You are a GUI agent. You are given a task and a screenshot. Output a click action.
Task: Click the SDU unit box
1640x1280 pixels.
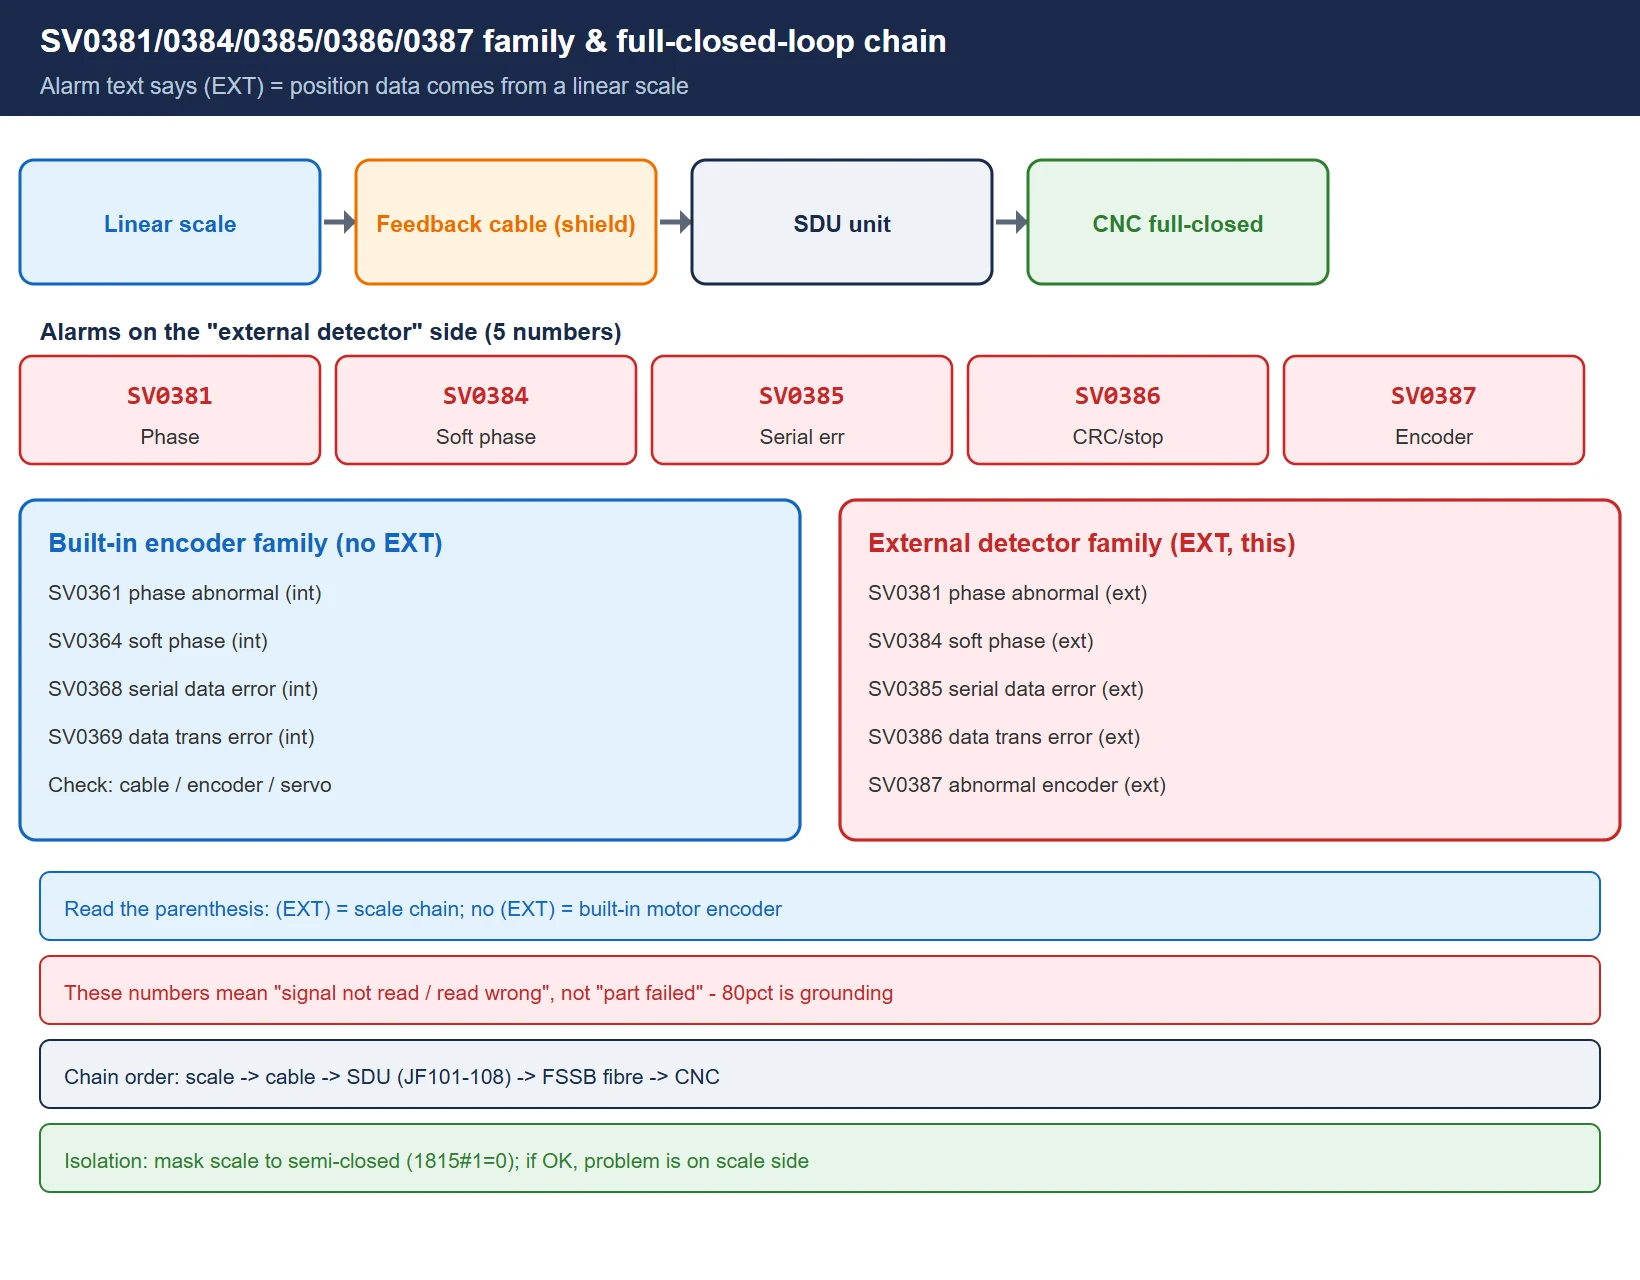tap(842, 222)
